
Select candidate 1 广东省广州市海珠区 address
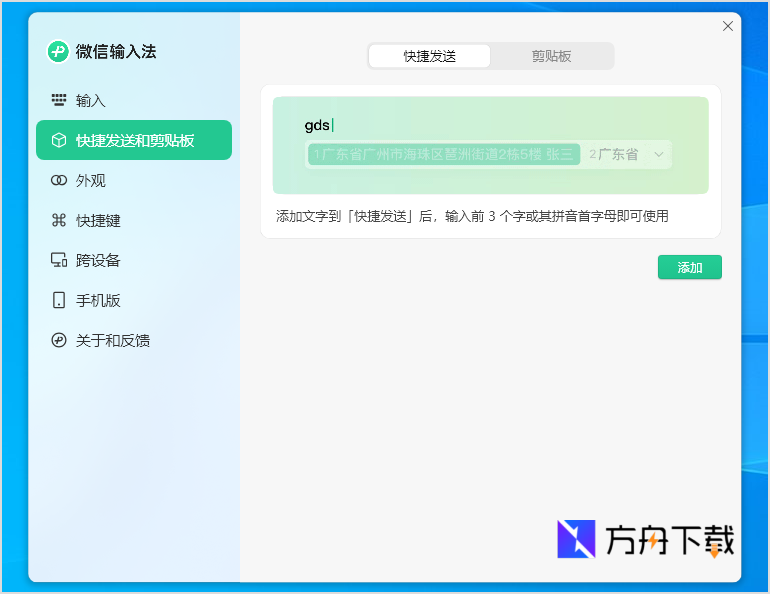[x=444, y=155]
